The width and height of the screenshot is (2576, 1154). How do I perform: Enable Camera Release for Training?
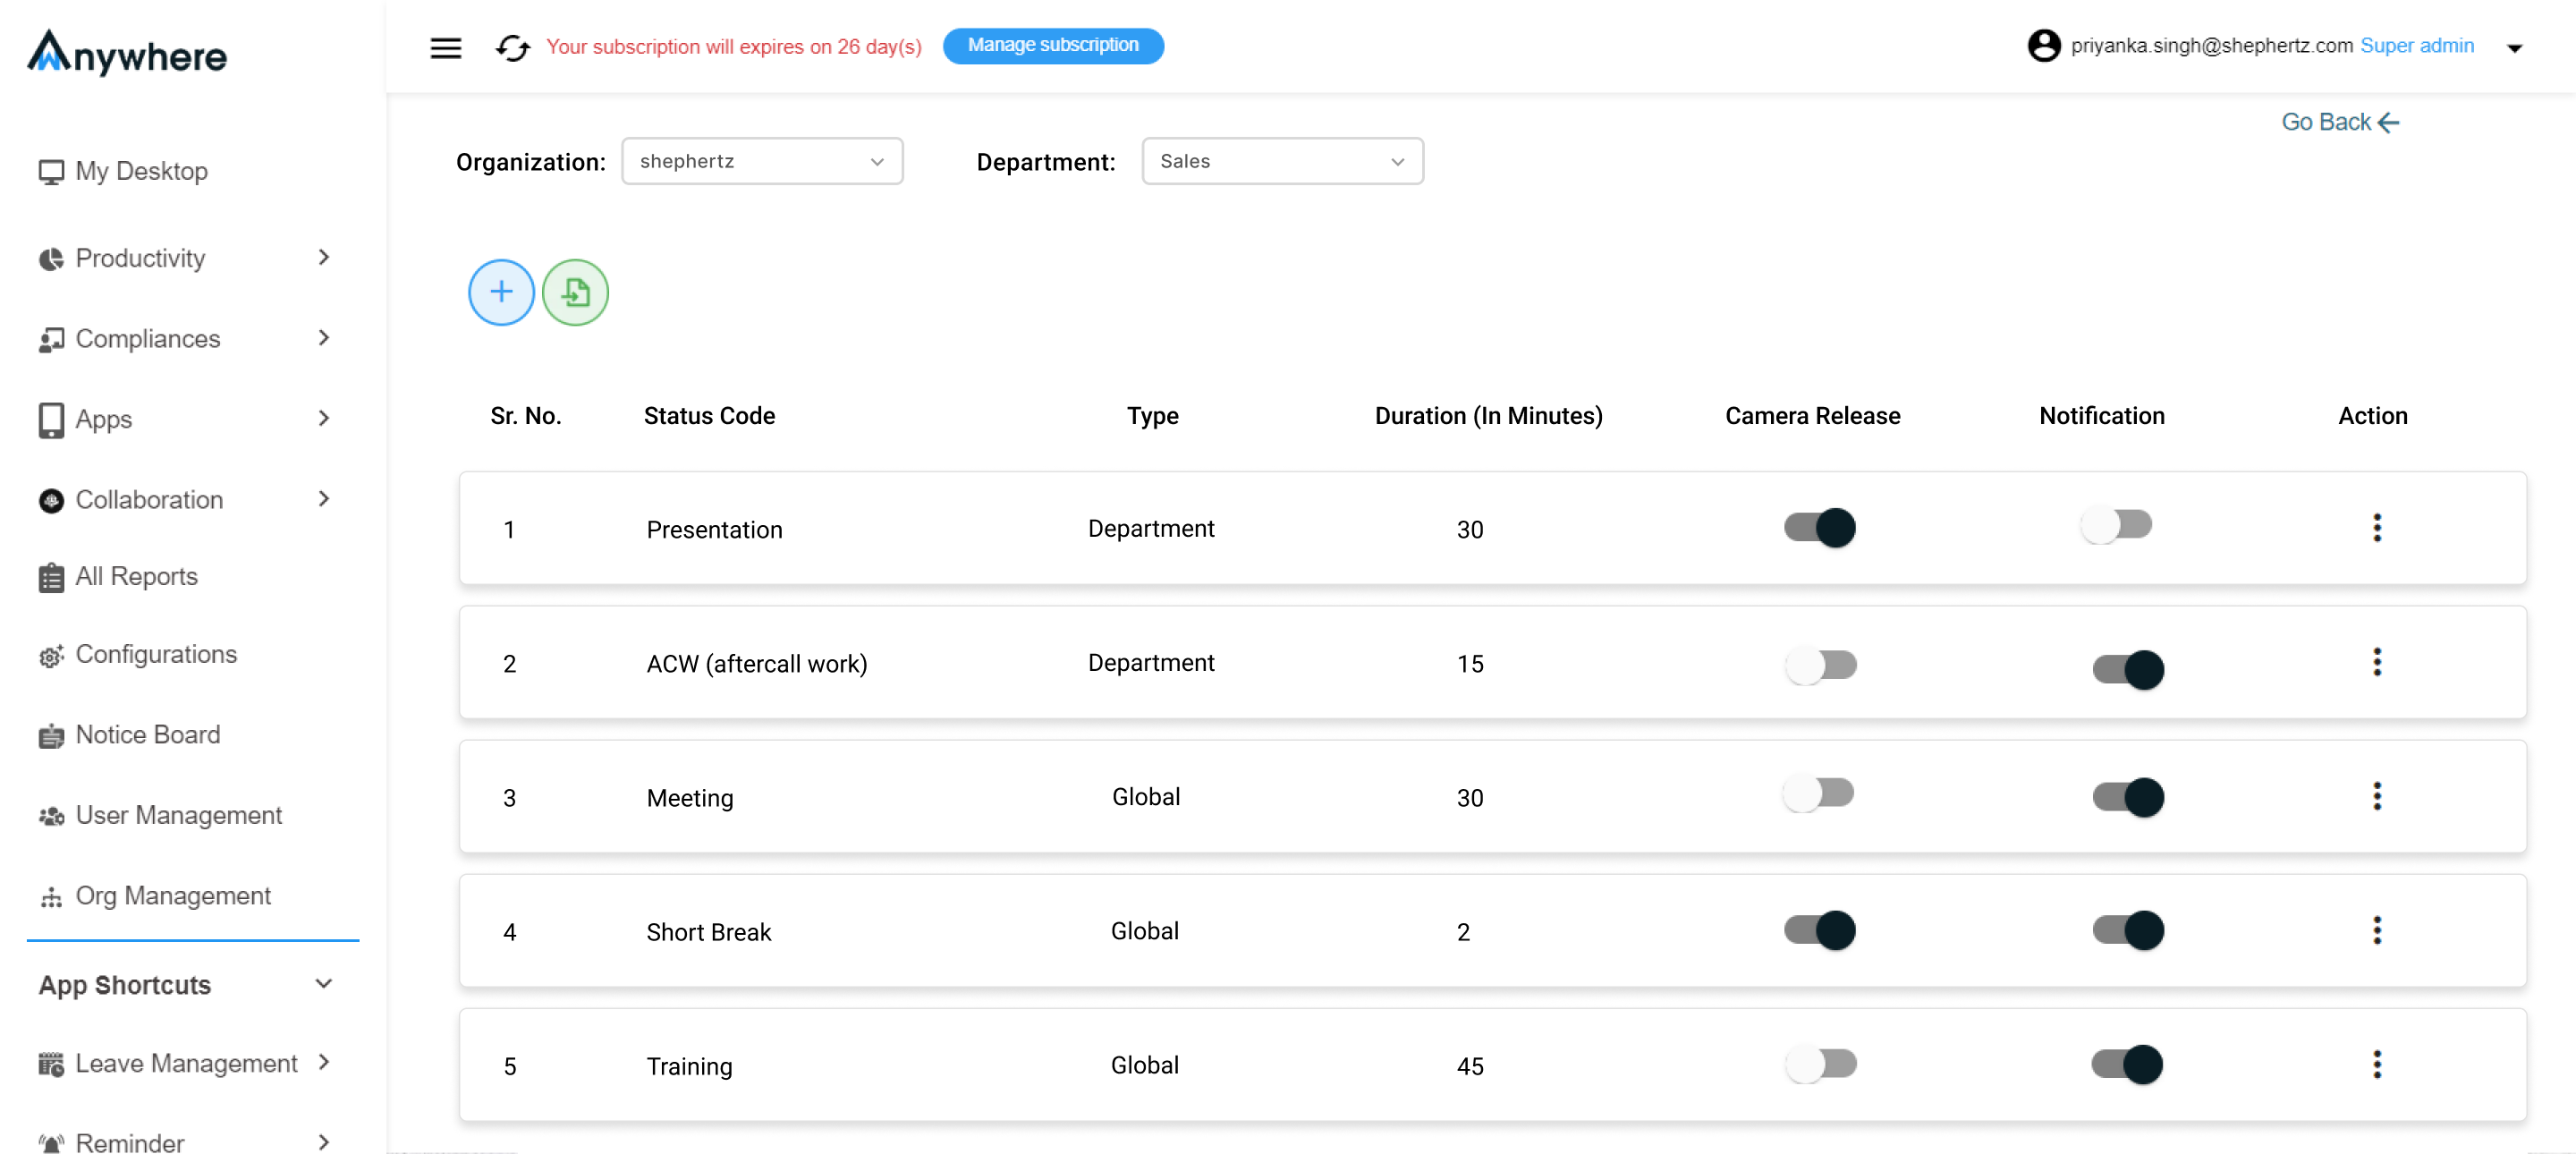1820,1063
